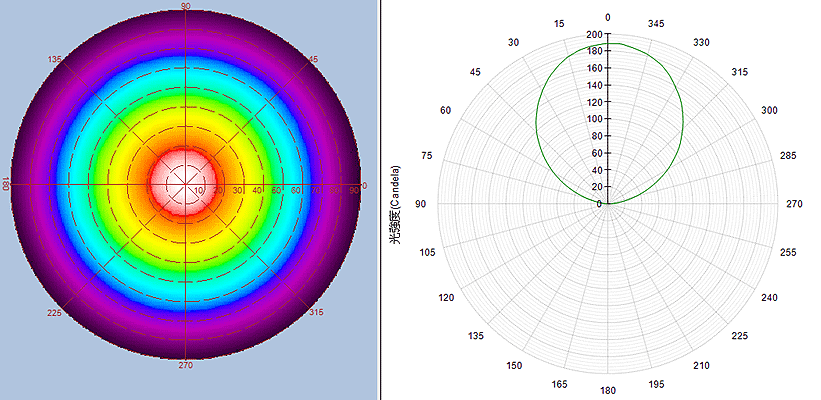Click the 285 angle label on the polar plot
821x400 pixels.
click(788, 156)
